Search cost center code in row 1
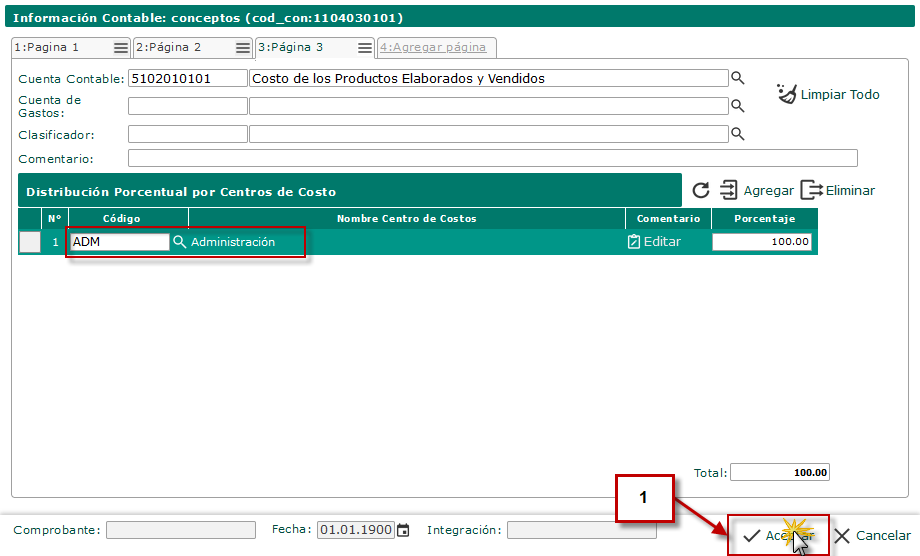 (x=180, y=242)
